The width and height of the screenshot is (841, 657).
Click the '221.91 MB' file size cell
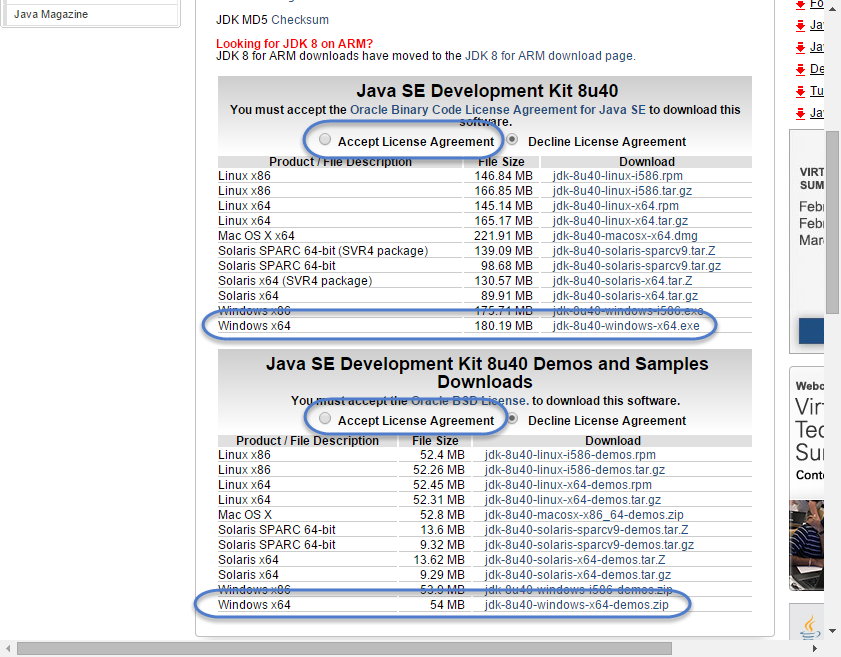pos(503,236)
